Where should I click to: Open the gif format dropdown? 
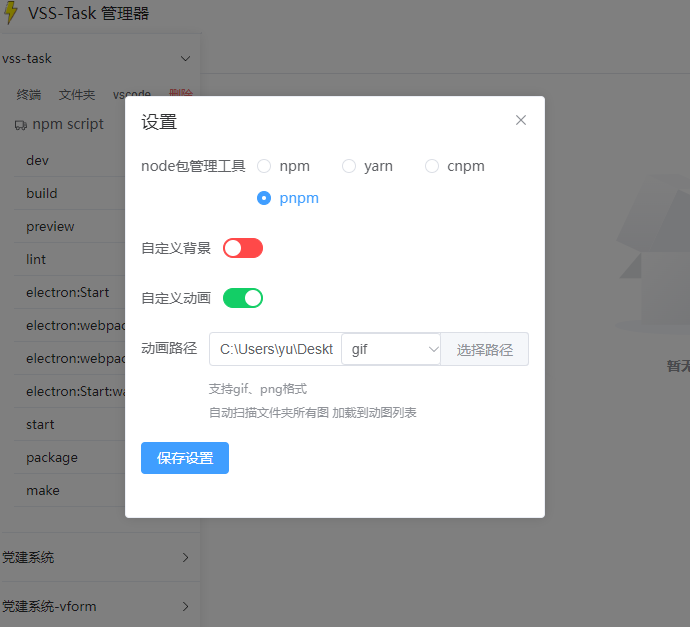tap(391, 349)
